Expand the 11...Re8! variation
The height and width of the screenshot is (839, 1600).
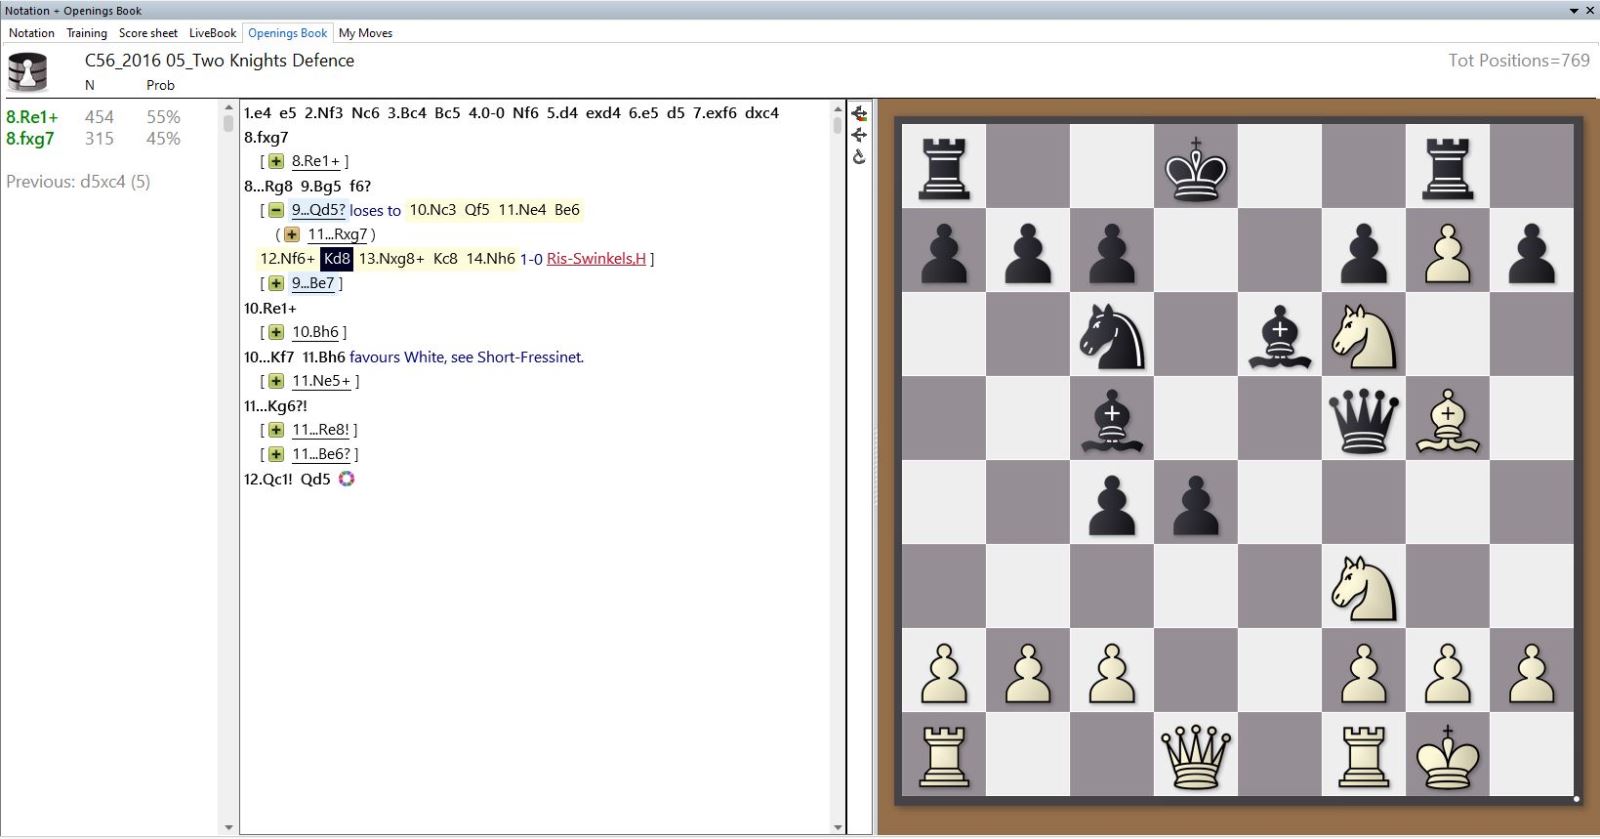pyautogui.click(x=276, y=430)
